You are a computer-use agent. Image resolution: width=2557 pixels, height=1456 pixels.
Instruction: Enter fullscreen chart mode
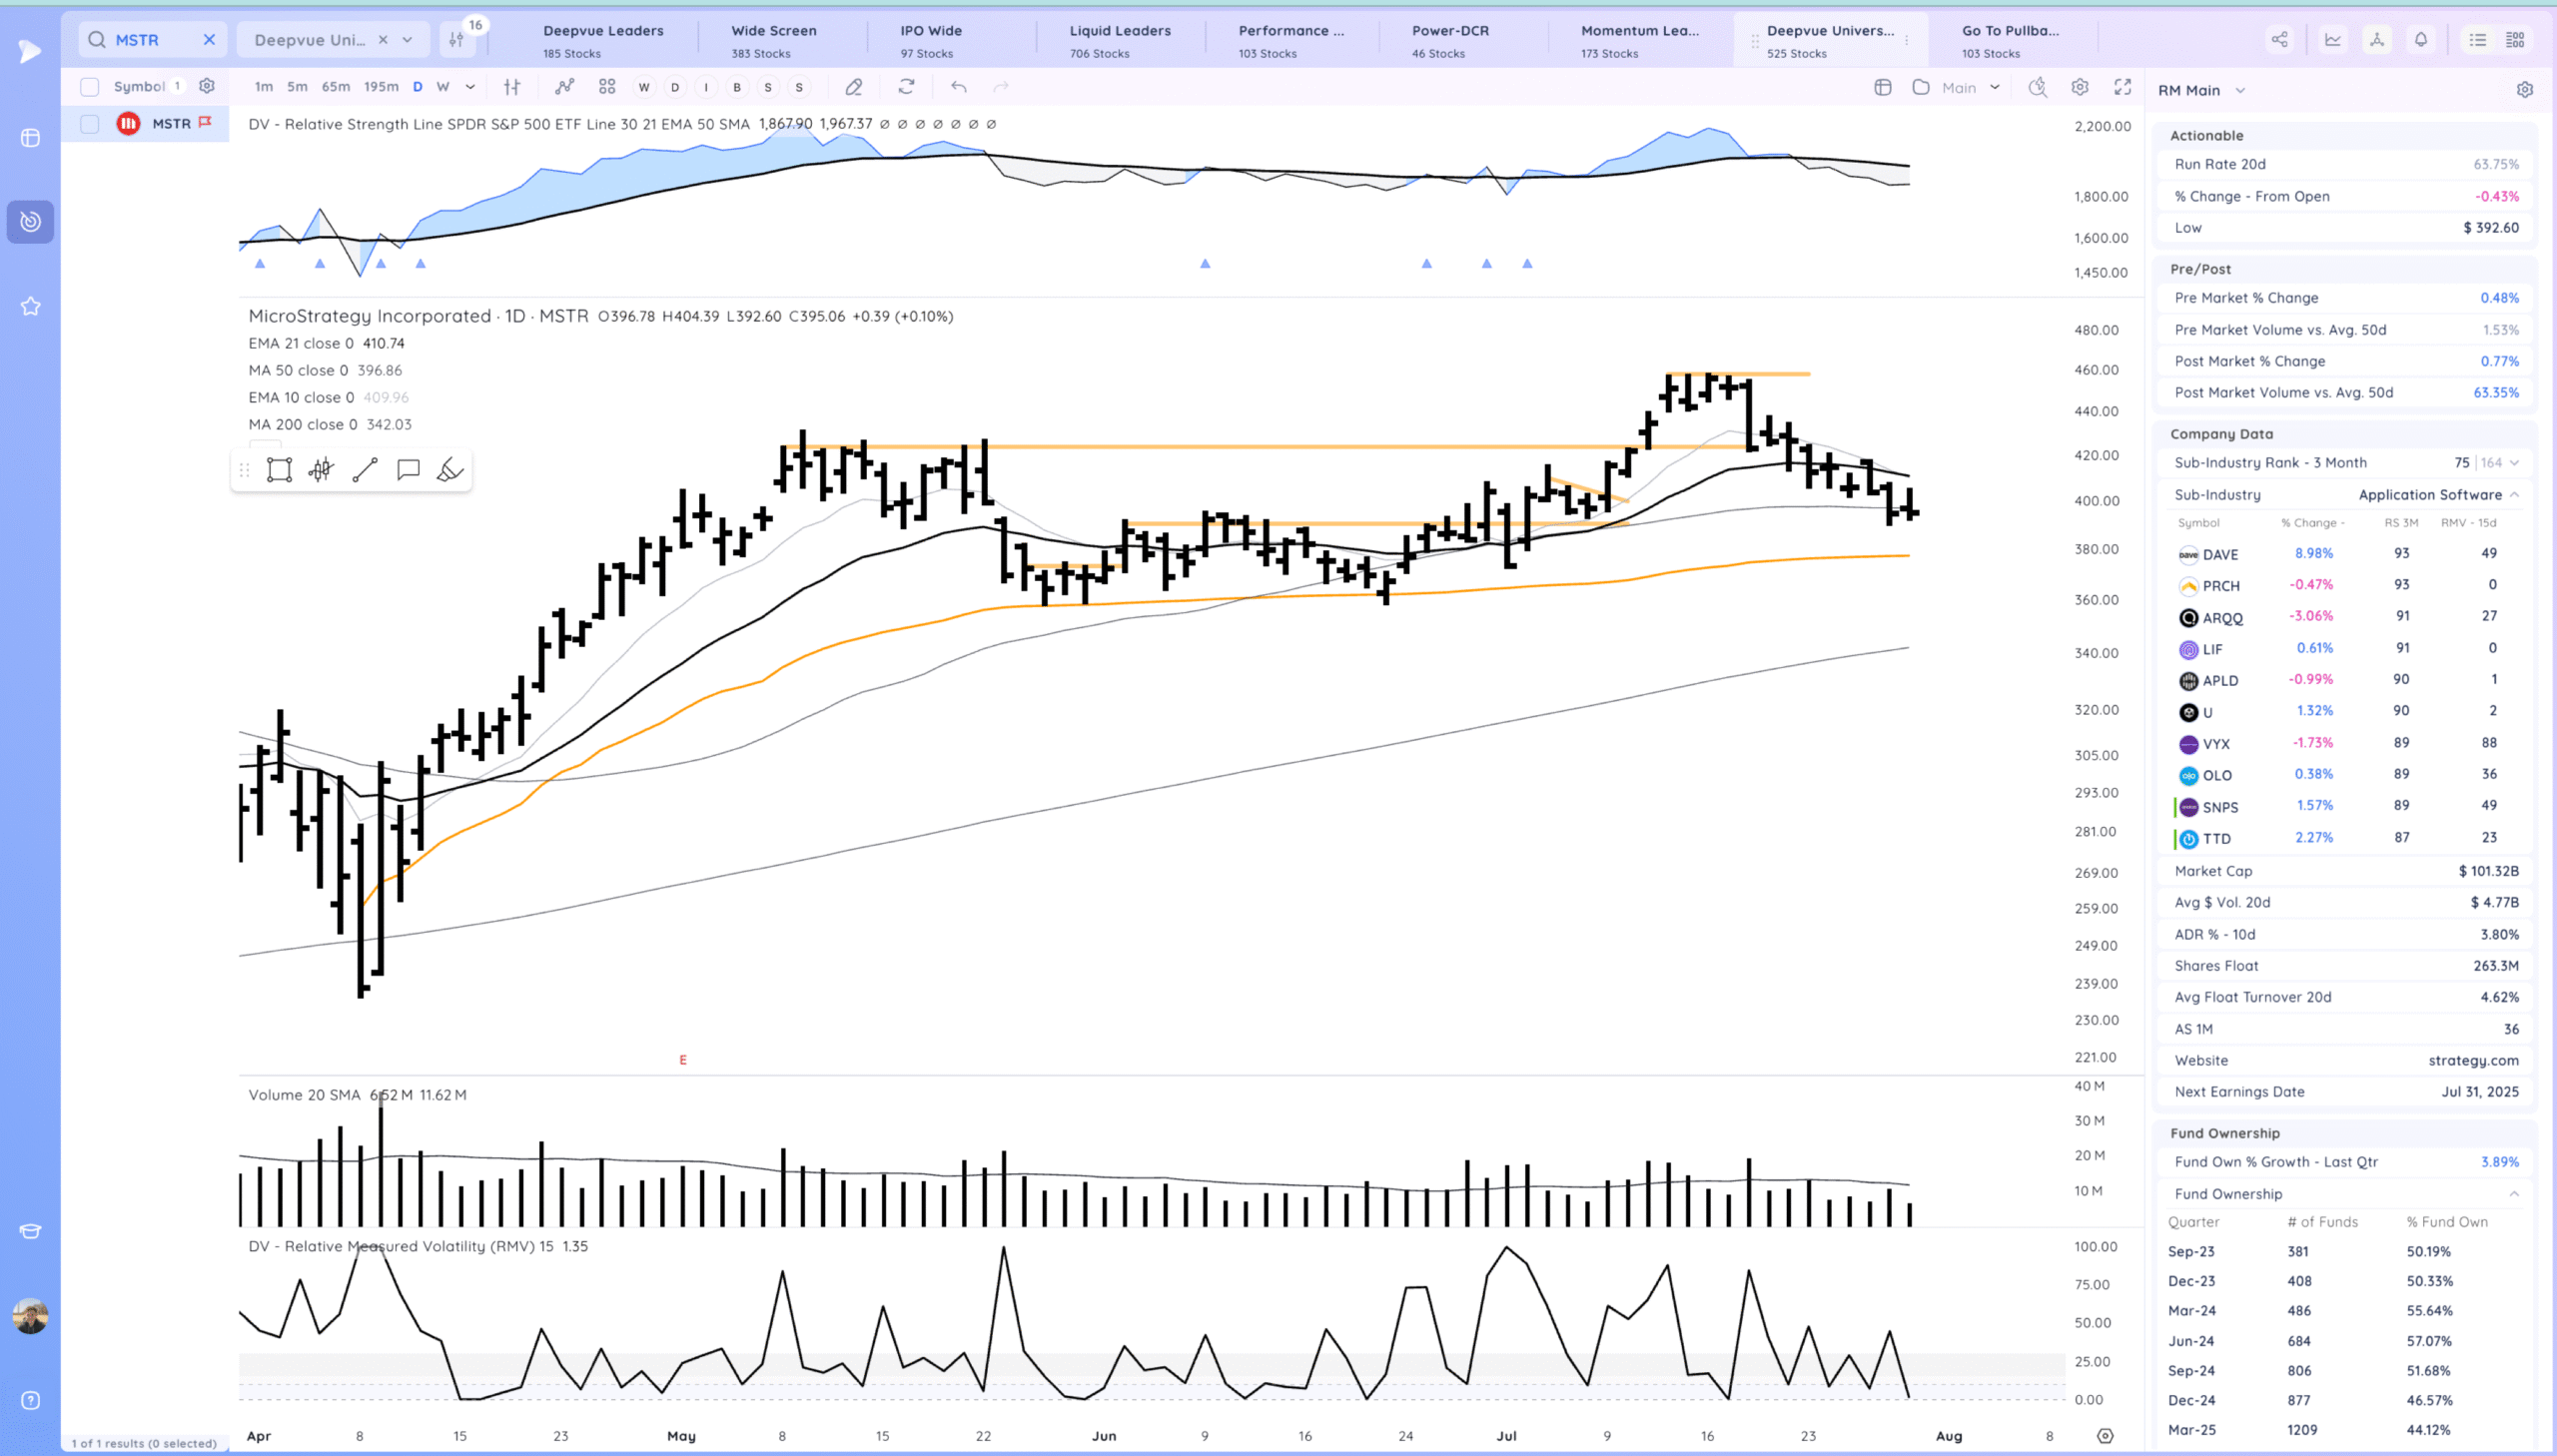point(2122,87)
